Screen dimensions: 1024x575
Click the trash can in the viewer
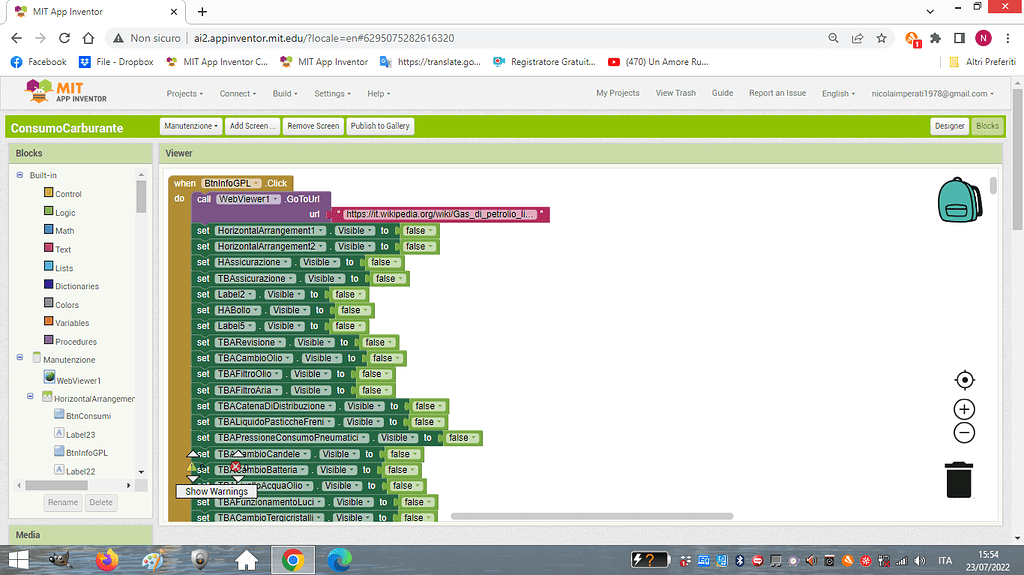(x=959, y=479)
